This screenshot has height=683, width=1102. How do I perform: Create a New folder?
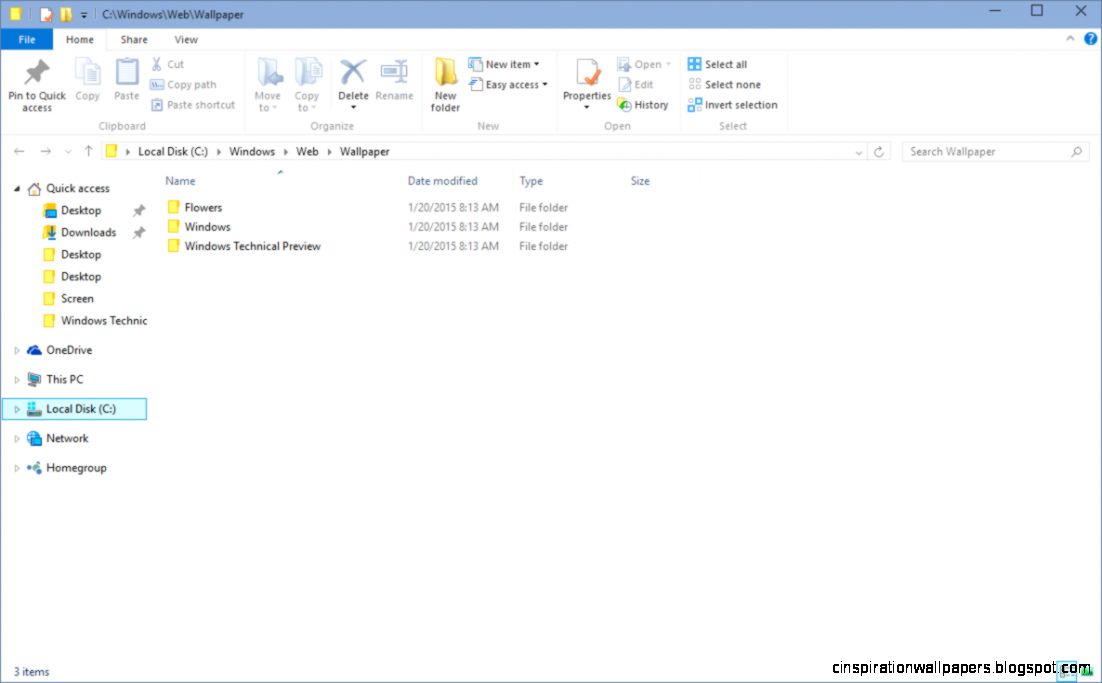[445, 84]
